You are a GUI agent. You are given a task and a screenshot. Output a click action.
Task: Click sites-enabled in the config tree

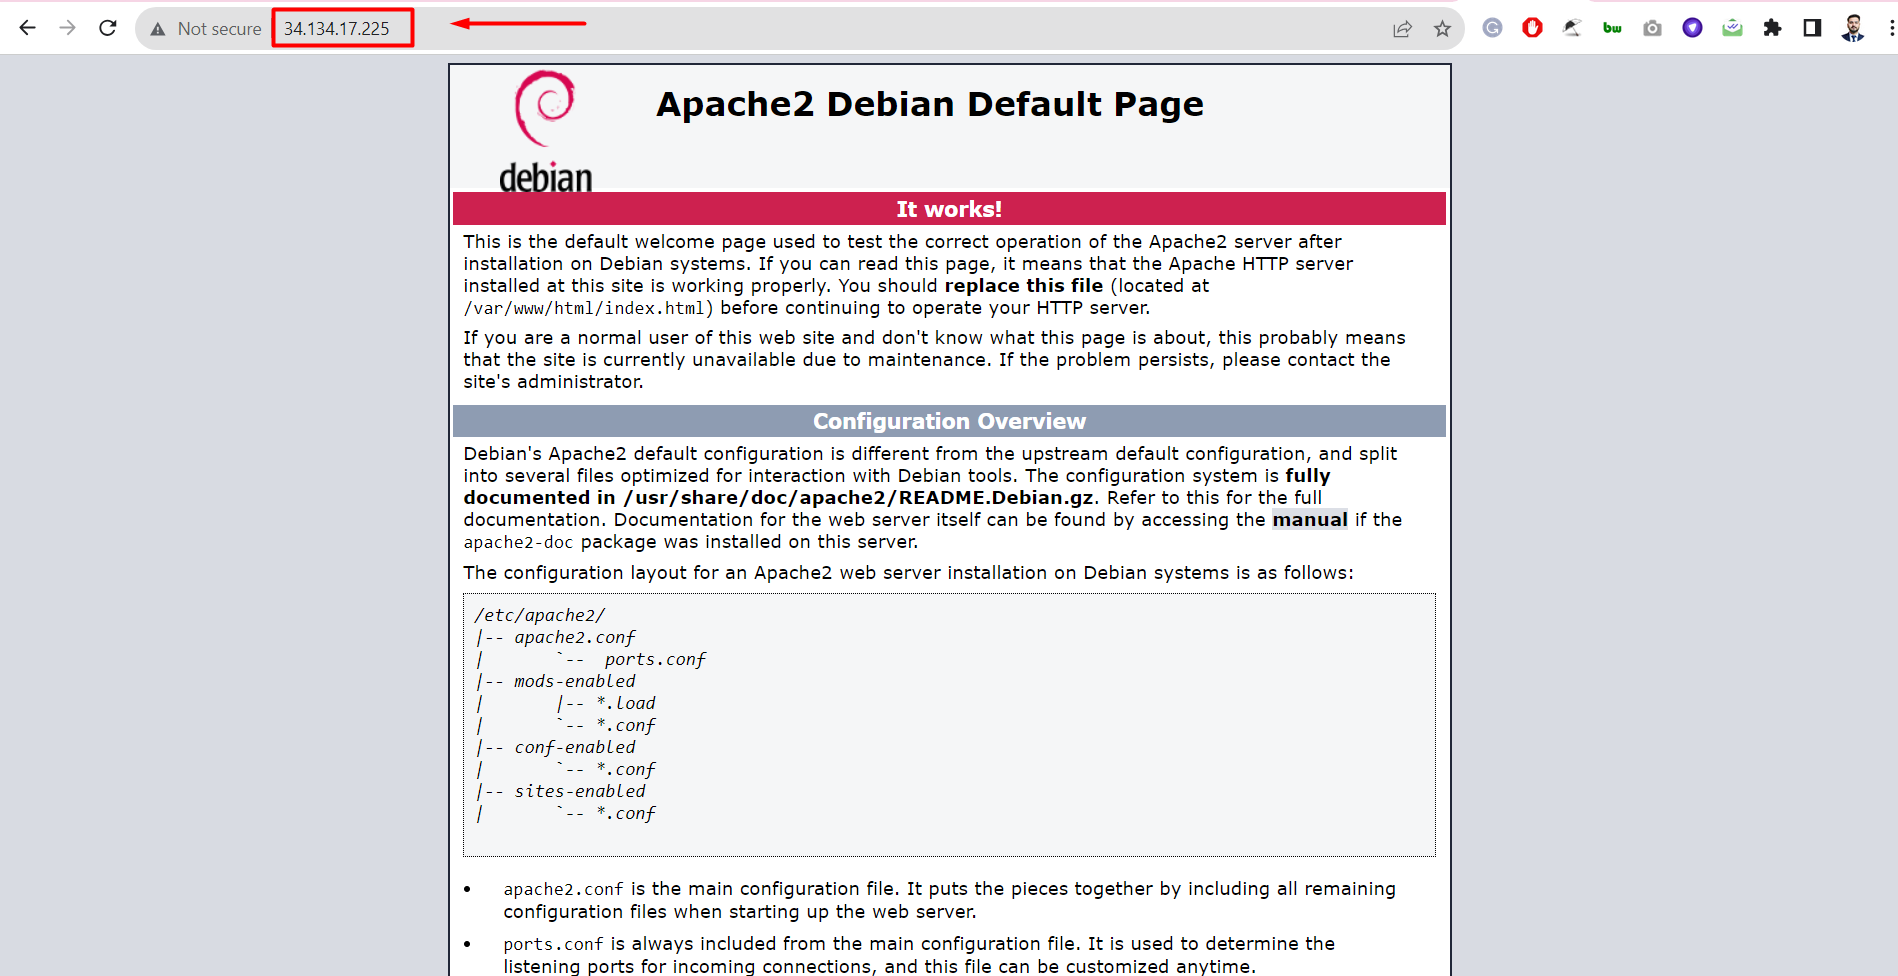[580, 791]
